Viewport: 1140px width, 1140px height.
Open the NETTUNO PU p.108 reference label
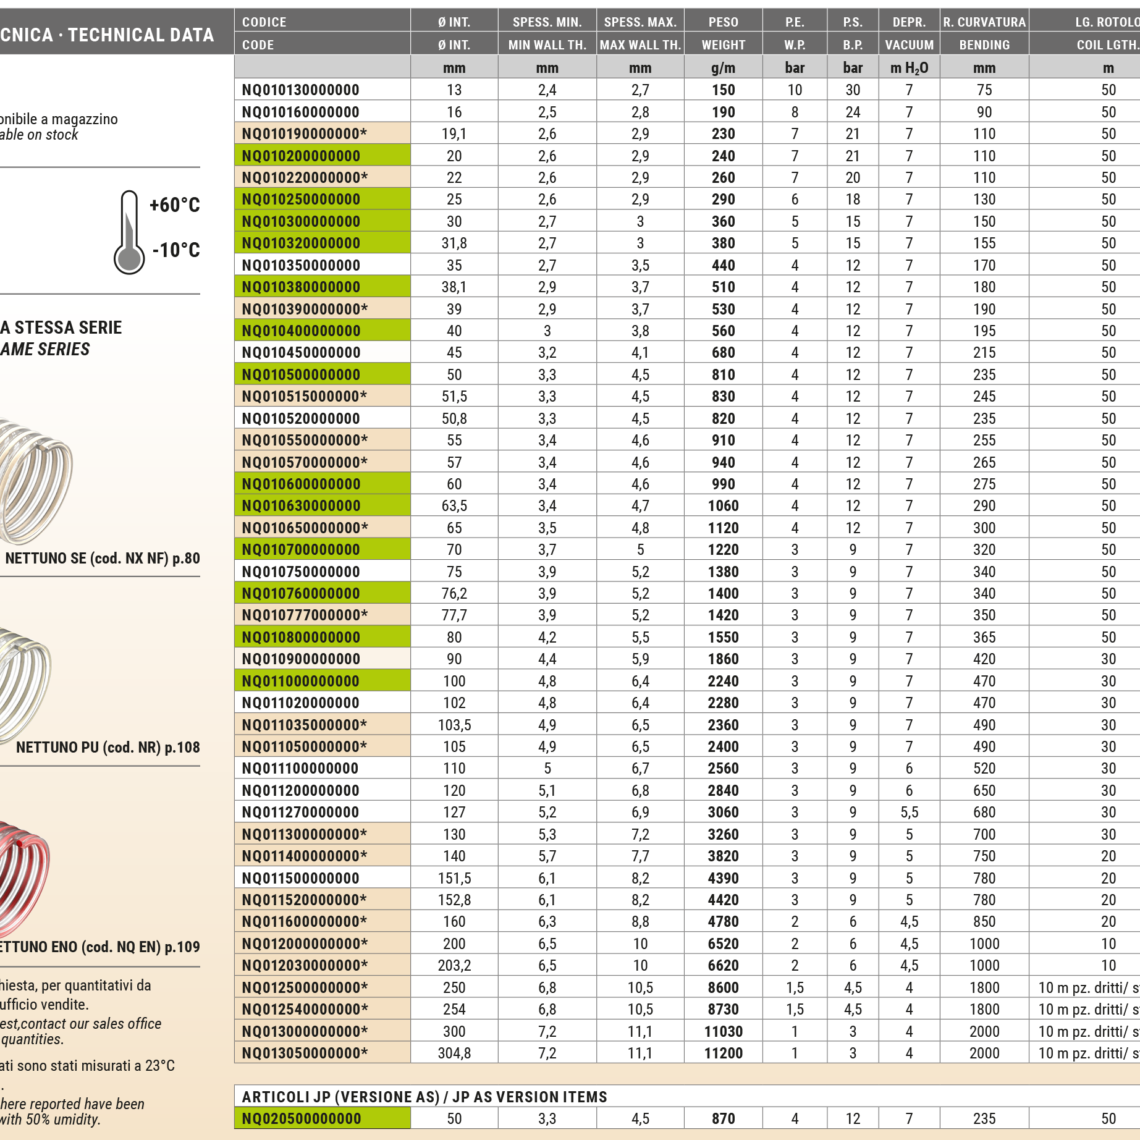pos(107,747)
